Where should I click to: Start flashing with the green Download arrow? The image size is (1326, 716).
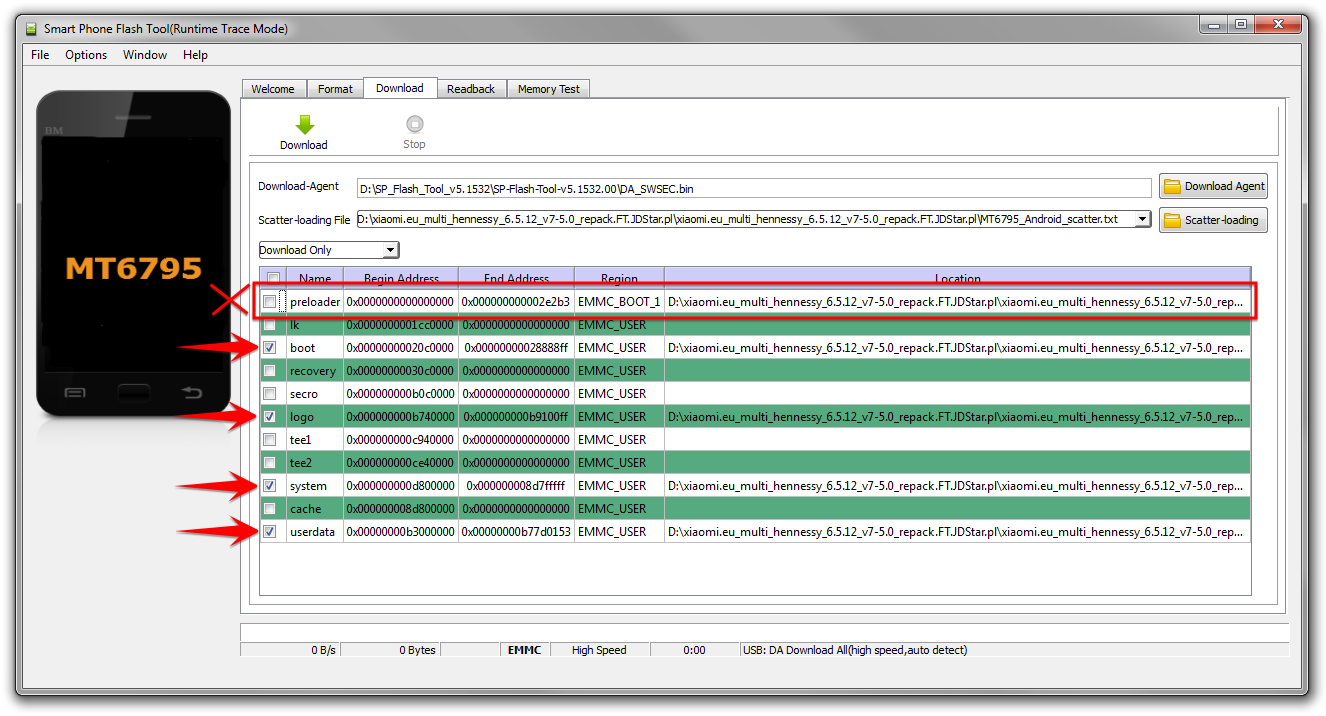pyautogui.click(x=305, y=125)
